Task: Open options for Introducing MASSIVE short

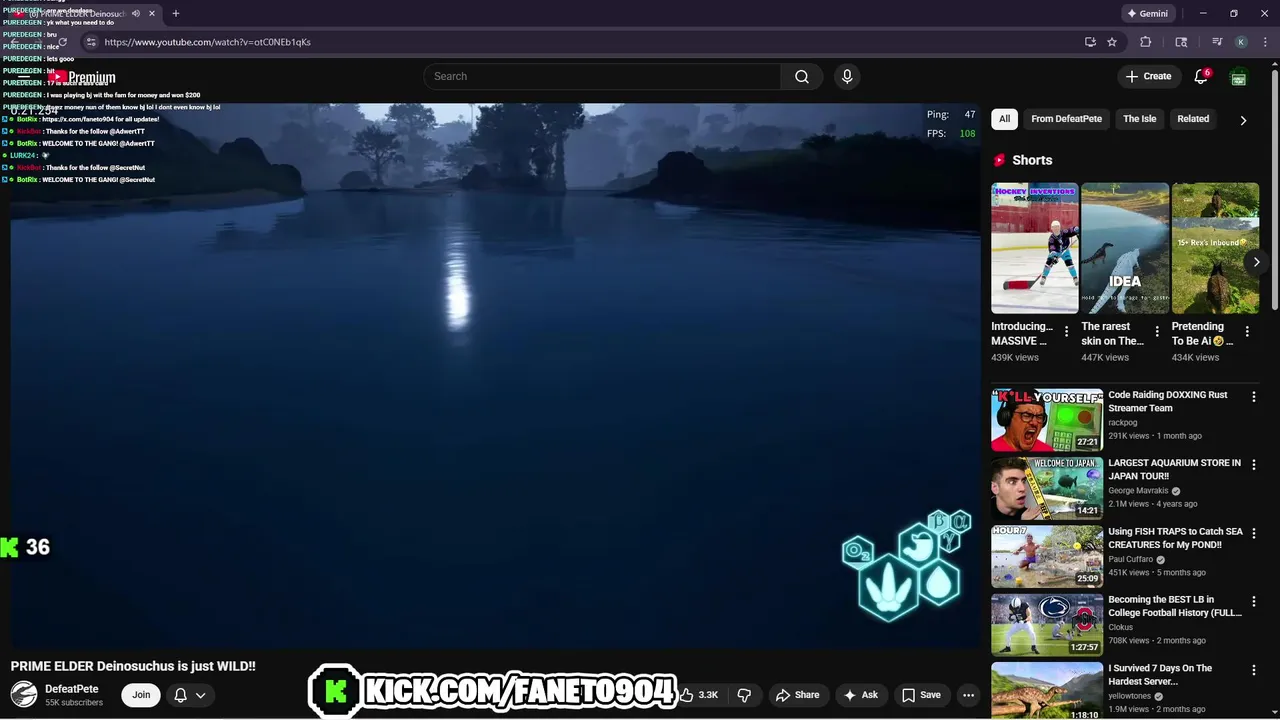Action: (x=1067, y=331)
